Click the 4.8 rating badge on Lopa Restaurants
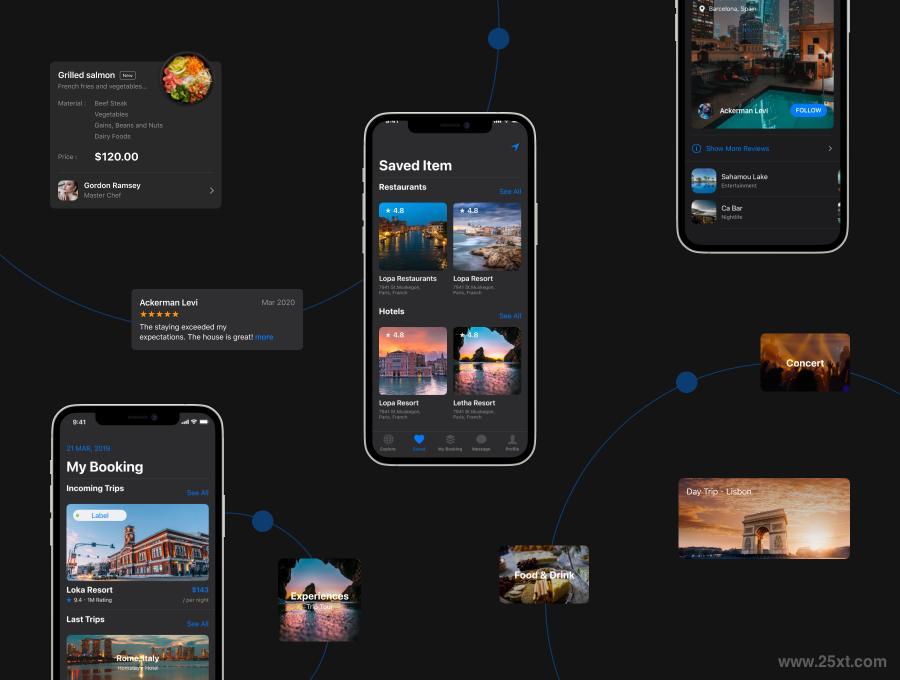Viewport: 900px width, 680px height. [x=395, y=211]
